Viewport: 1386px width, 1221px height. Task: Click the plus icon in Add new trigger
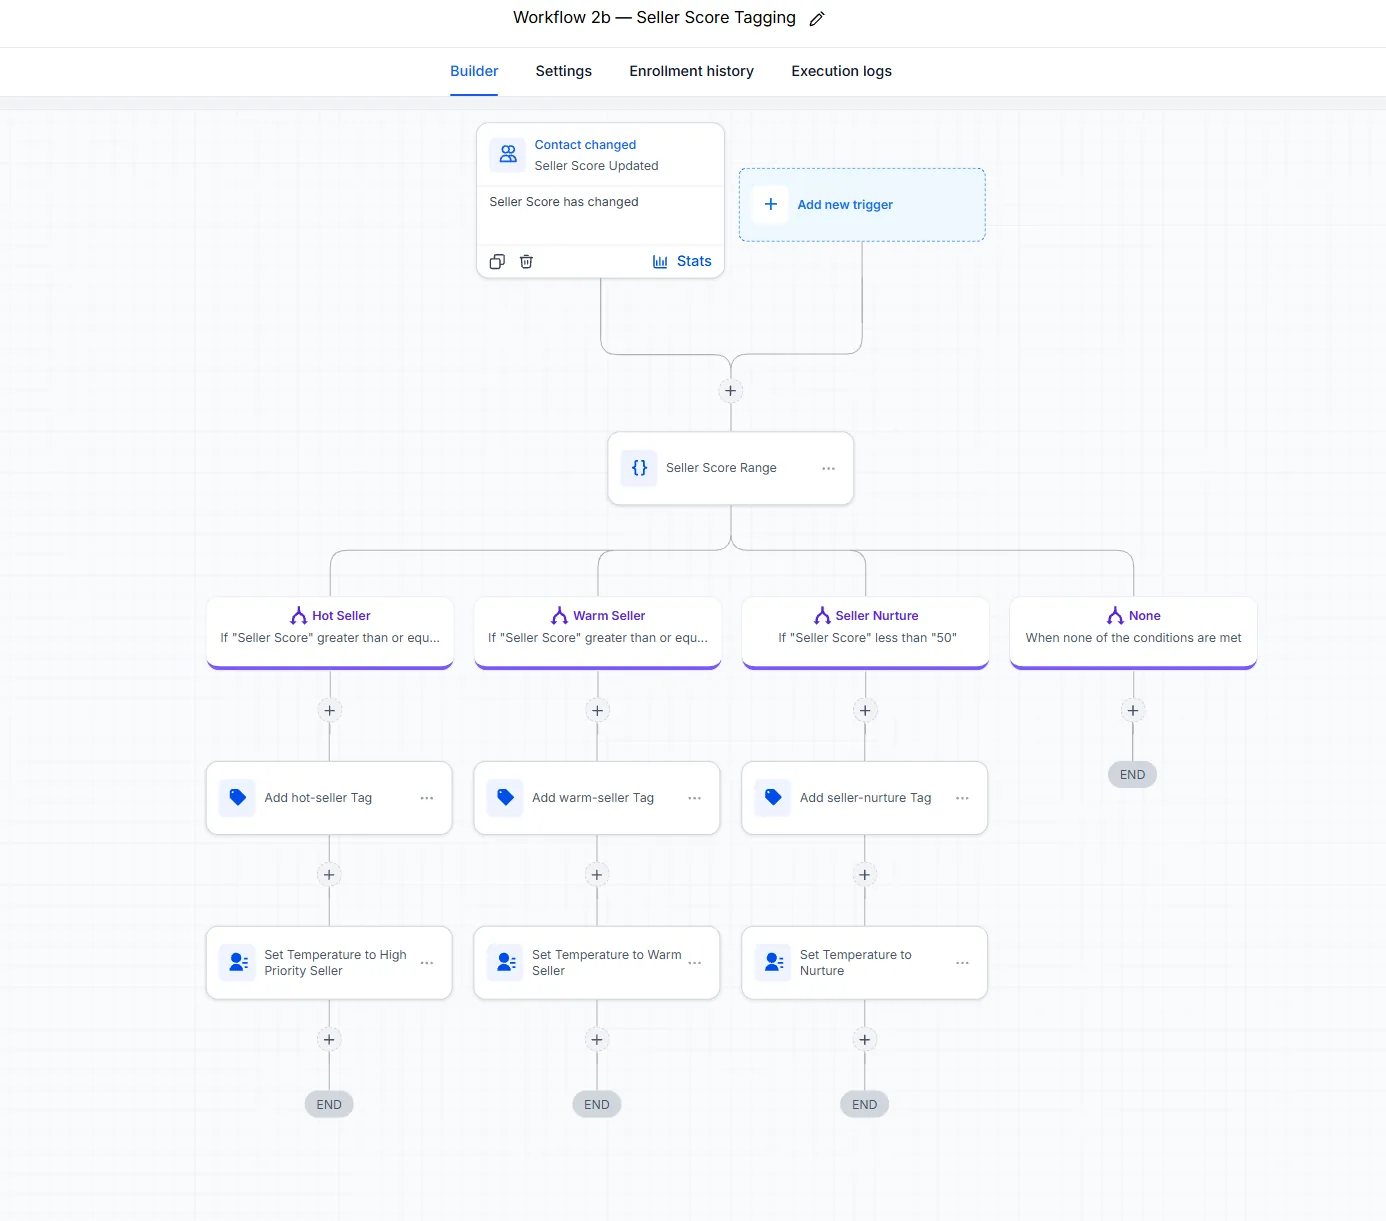pos(771,204)
